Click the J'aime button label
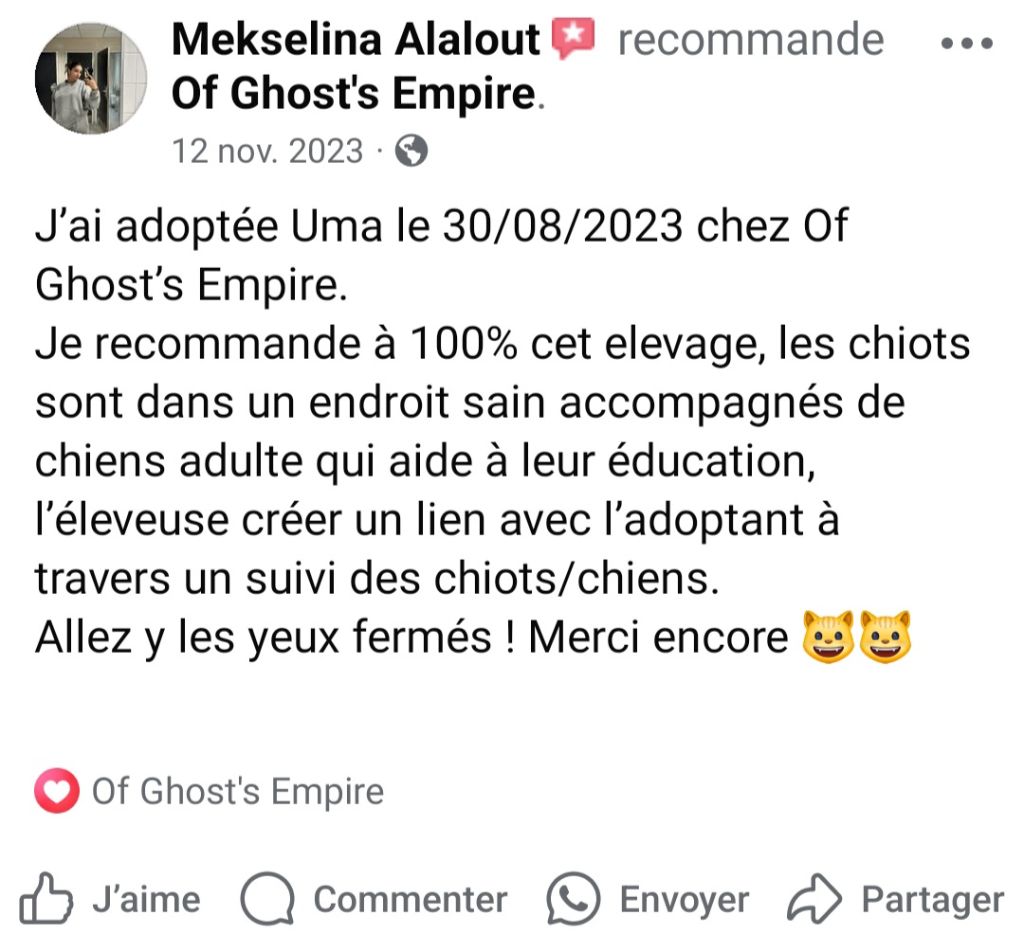 point(146,899)
